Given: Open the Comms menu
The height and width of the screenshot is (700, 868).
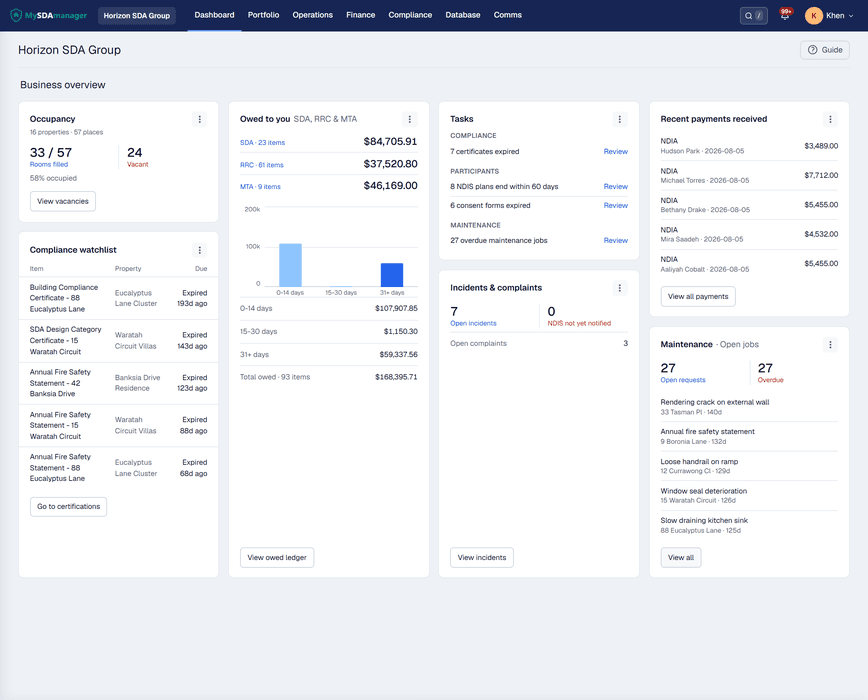Looking at the screenshot, I should pos(508,15).
